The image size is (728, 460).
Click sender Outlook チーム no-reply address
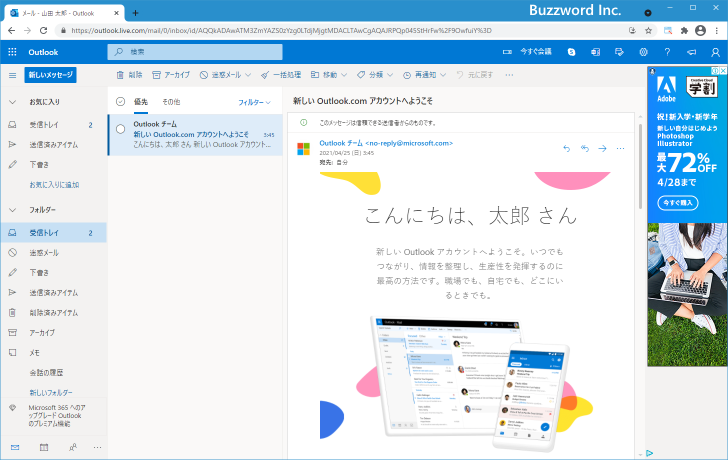point(386,143)
